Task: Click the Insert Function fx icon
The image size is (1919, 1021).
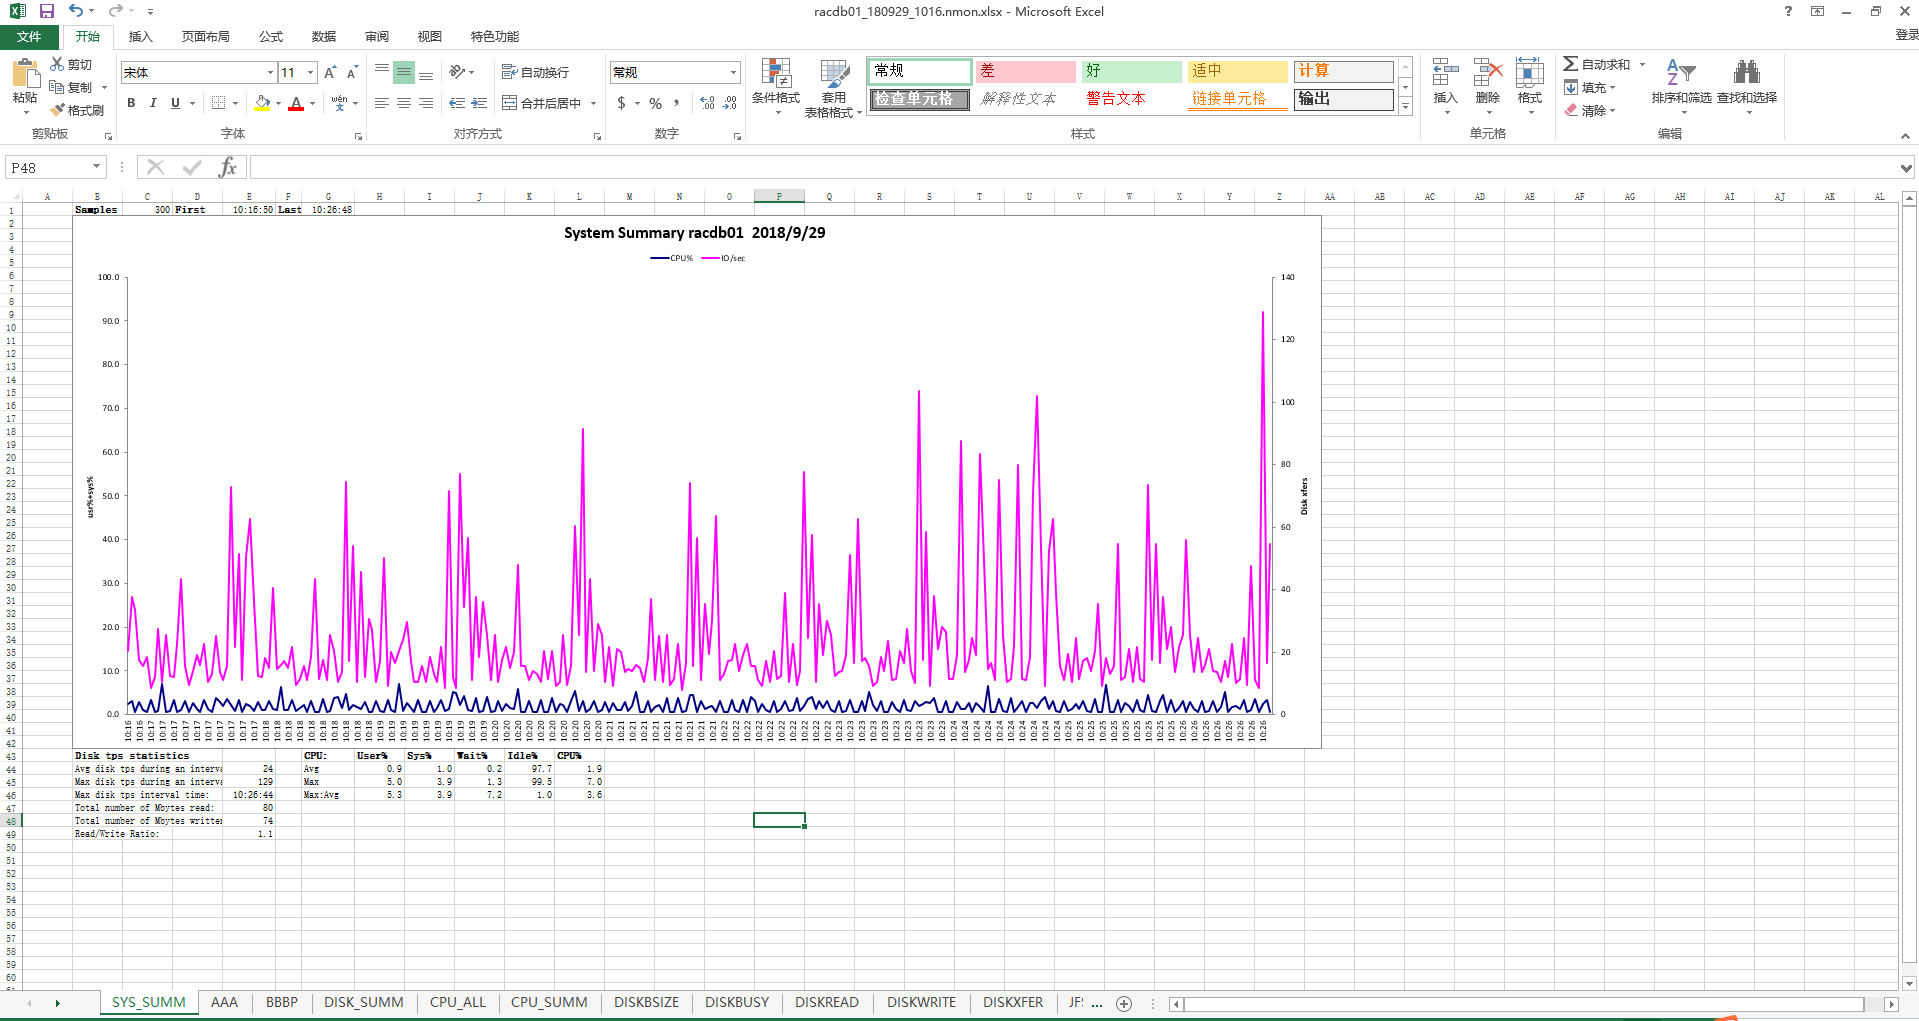Action: pyautogui.click(x=228, y=167)
